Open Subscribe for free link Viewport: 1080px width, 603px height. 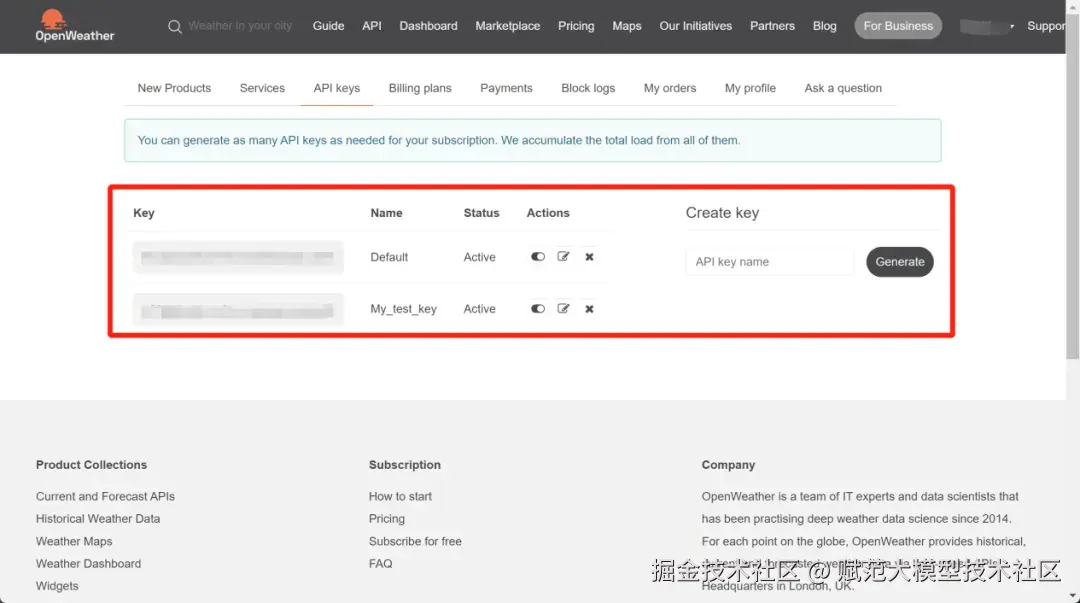(415, 542)
